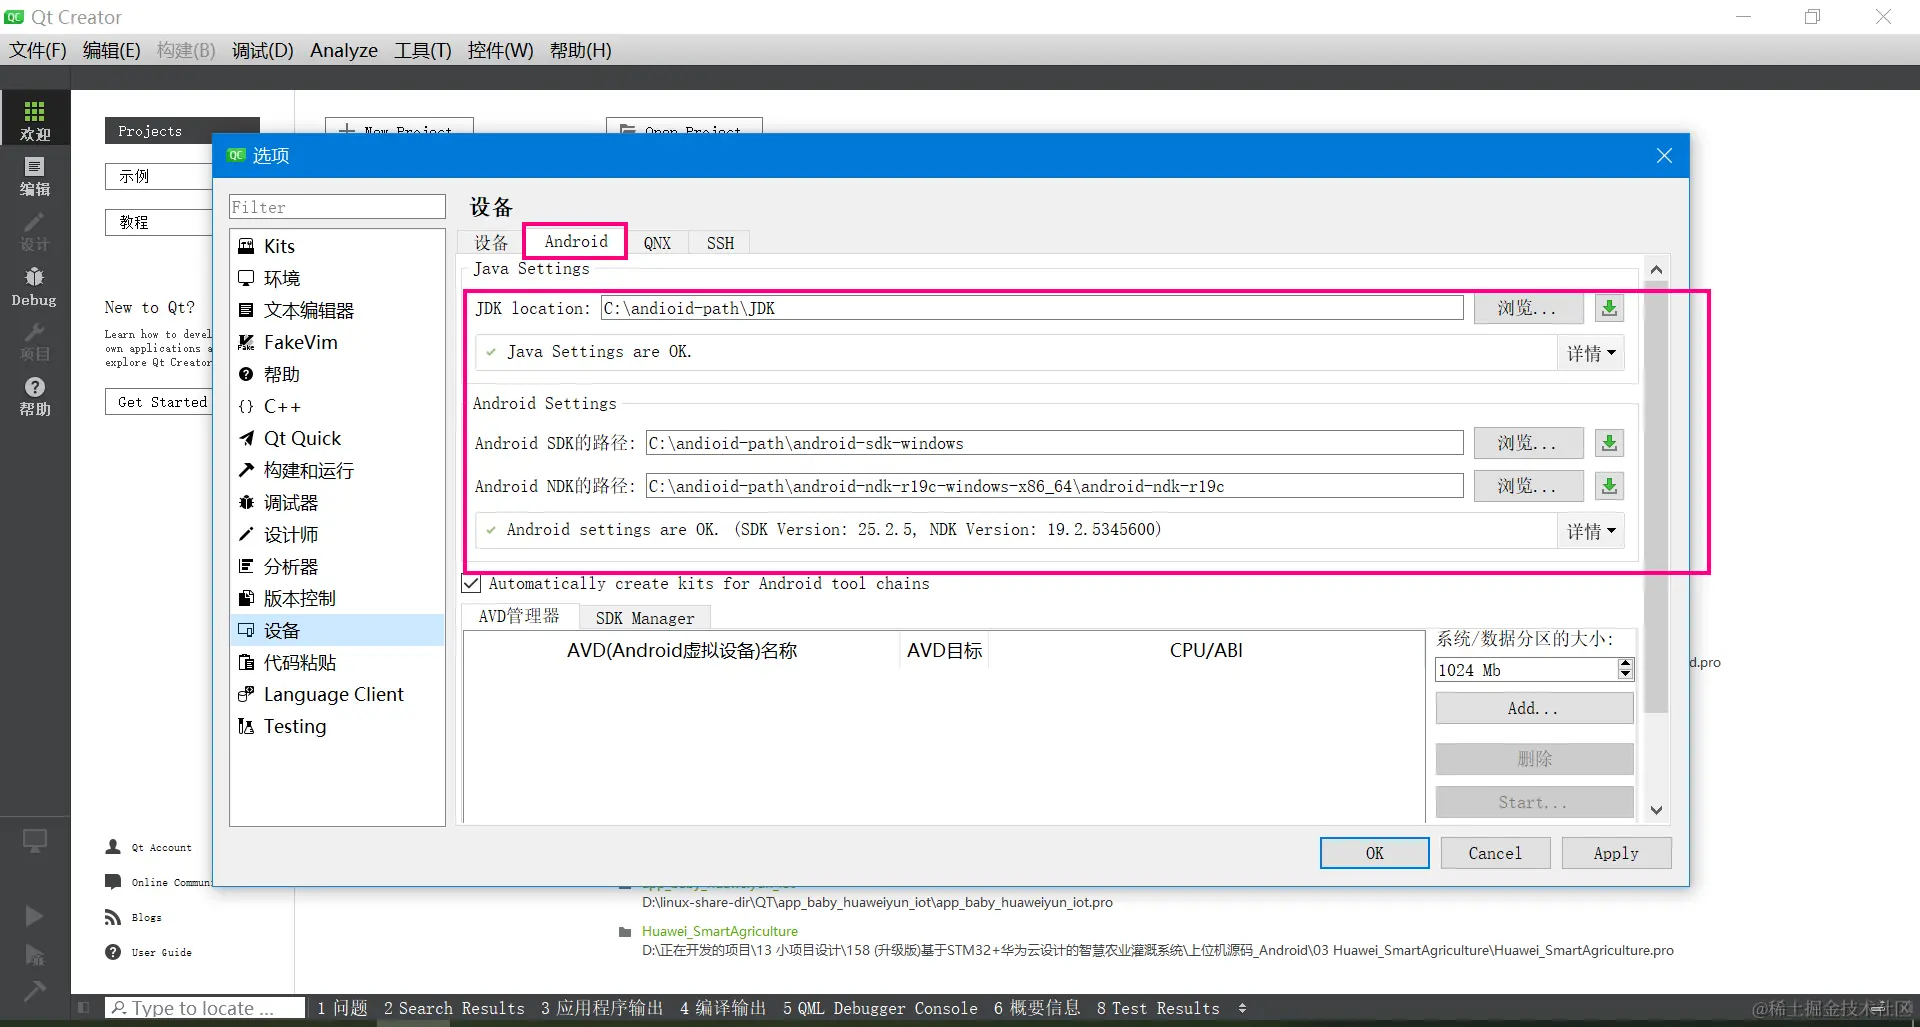The image size is (1920, 1027).
Task: Click the Android SDK path field
Action: coord(1055,443)
